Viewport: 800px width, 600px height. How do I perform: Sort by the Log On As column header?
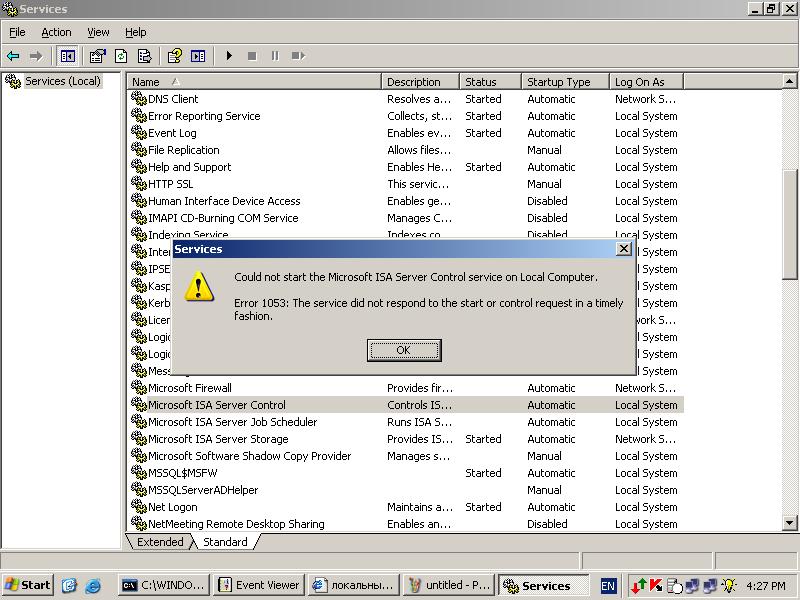pos(646,82)
